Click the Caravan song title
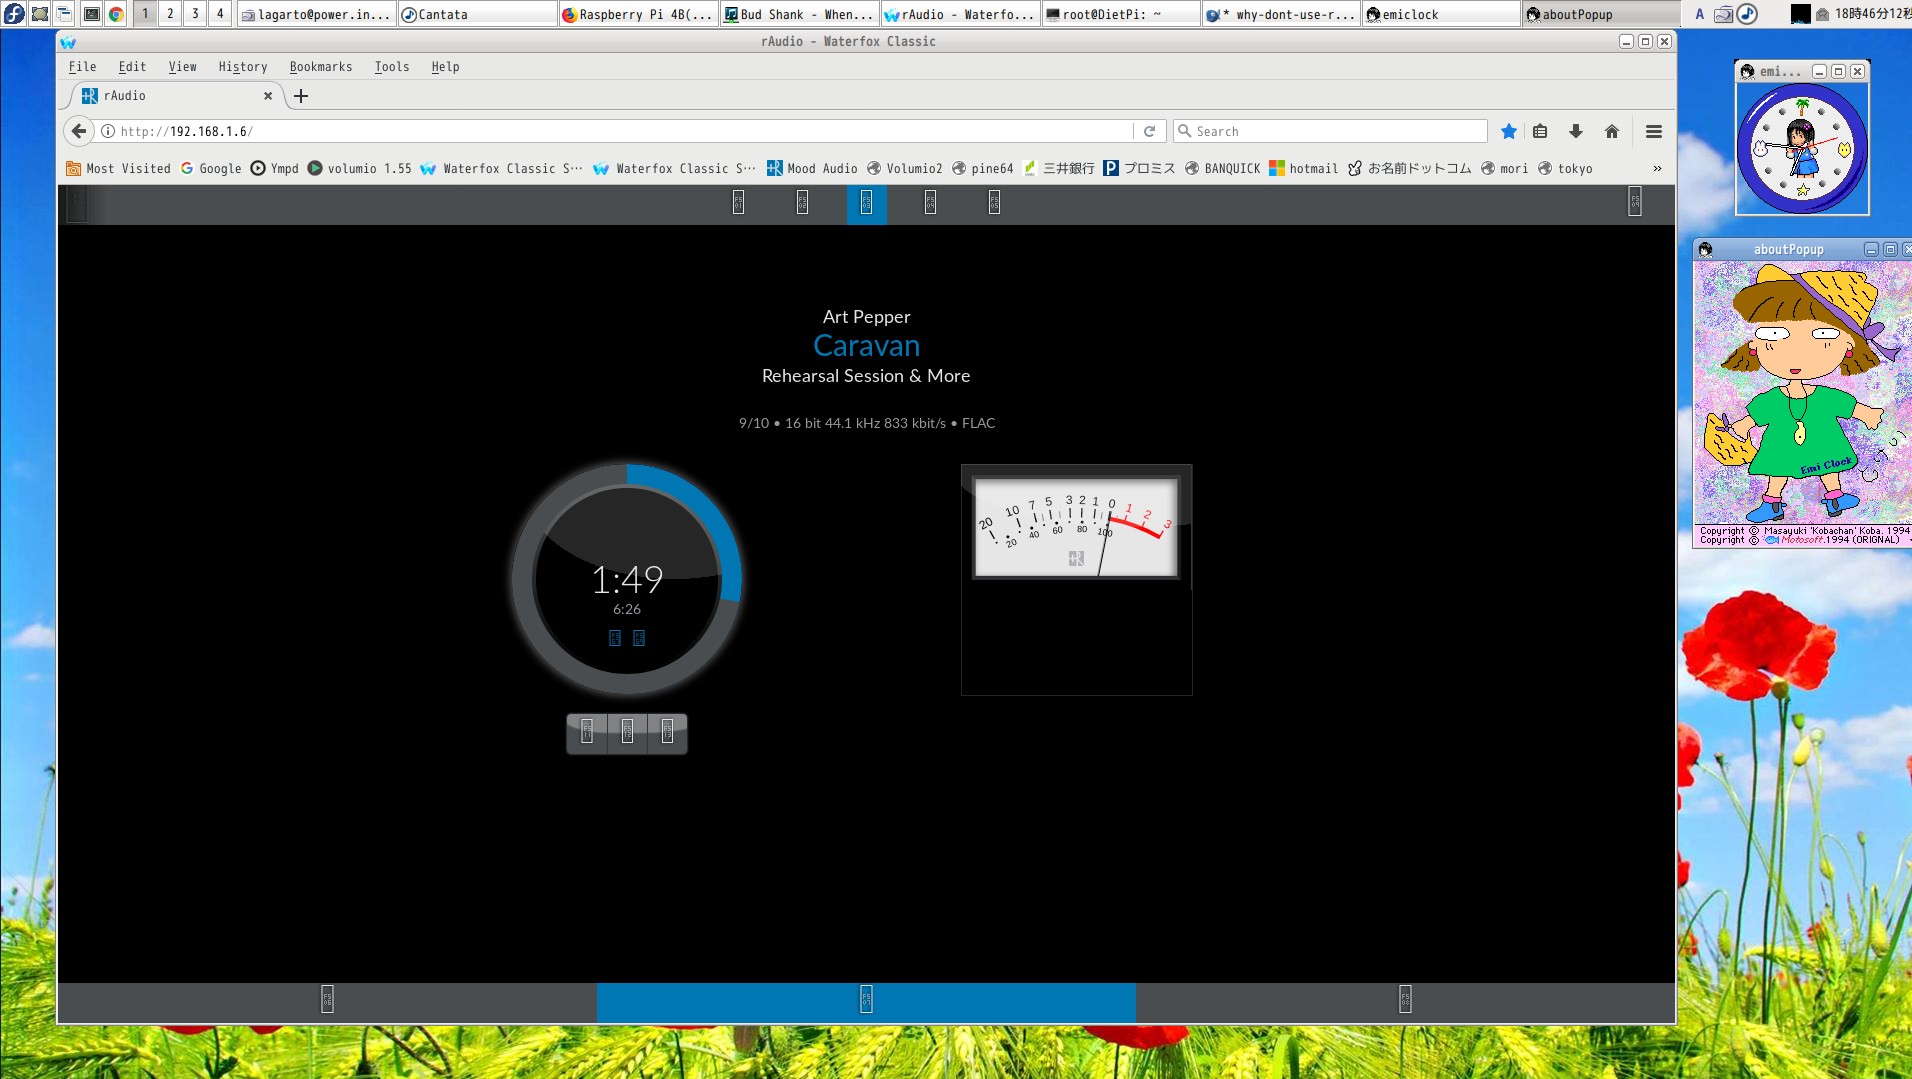 [866, 344]
